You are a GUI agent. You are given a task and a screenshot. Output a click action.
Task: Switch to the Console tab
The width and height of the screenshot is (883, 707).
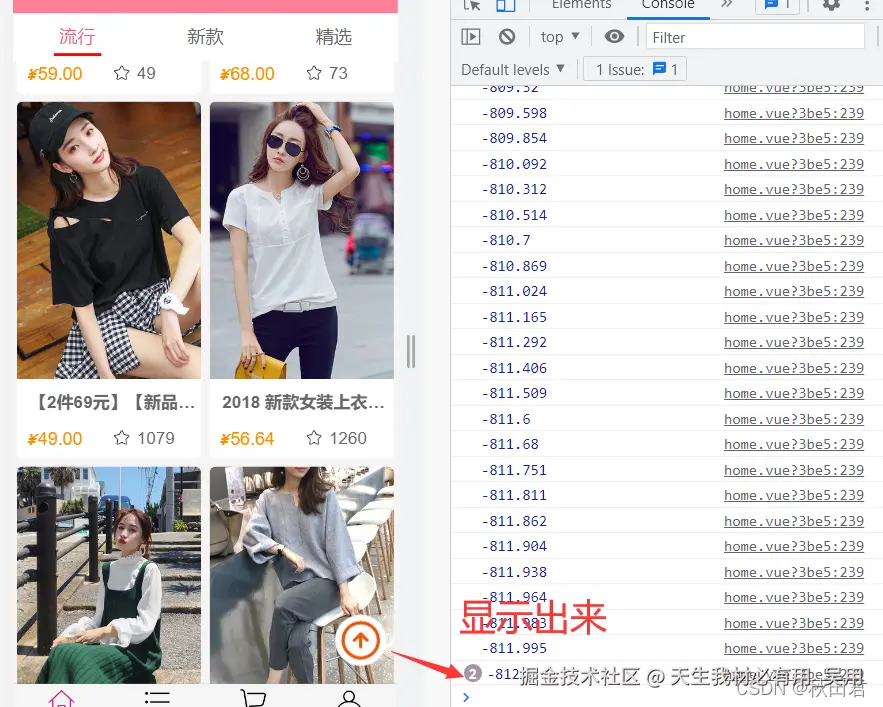pyautogui.click(x=666, y=6)
